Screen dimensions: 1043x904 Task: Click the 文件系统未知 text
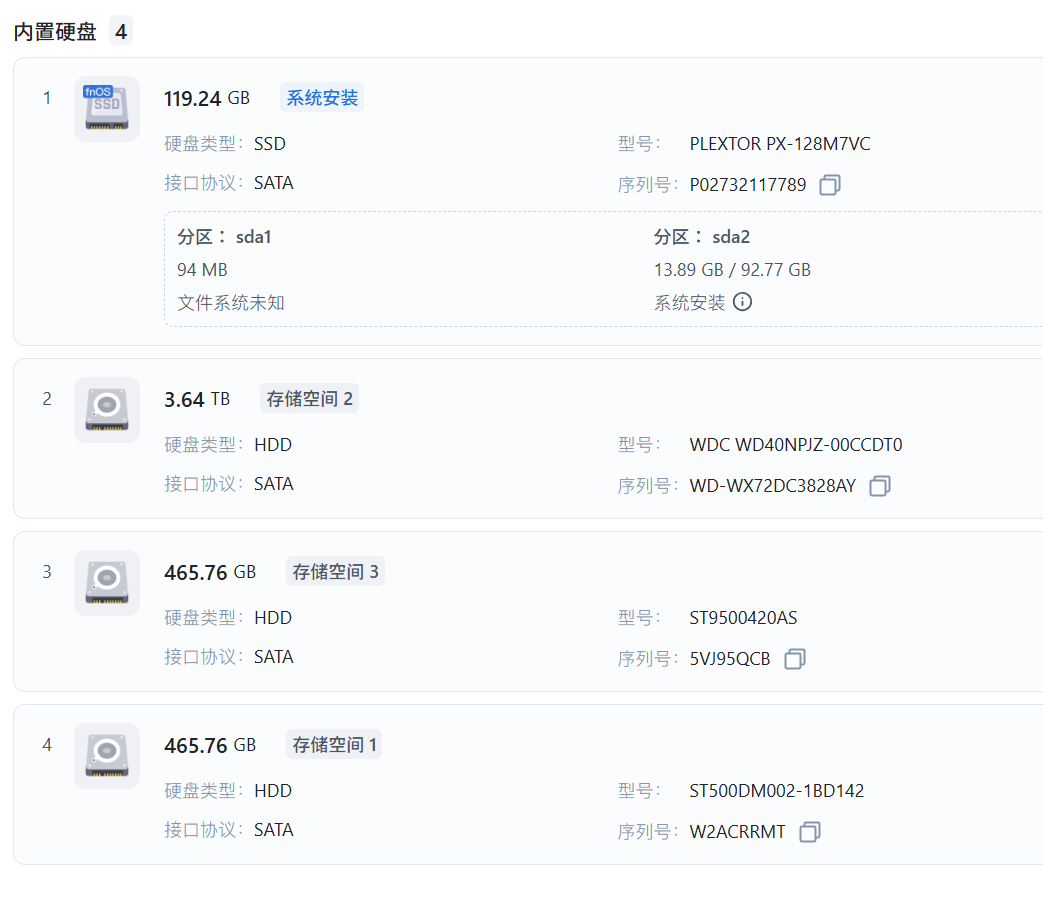pyautogui.click(x=231, y=303)
